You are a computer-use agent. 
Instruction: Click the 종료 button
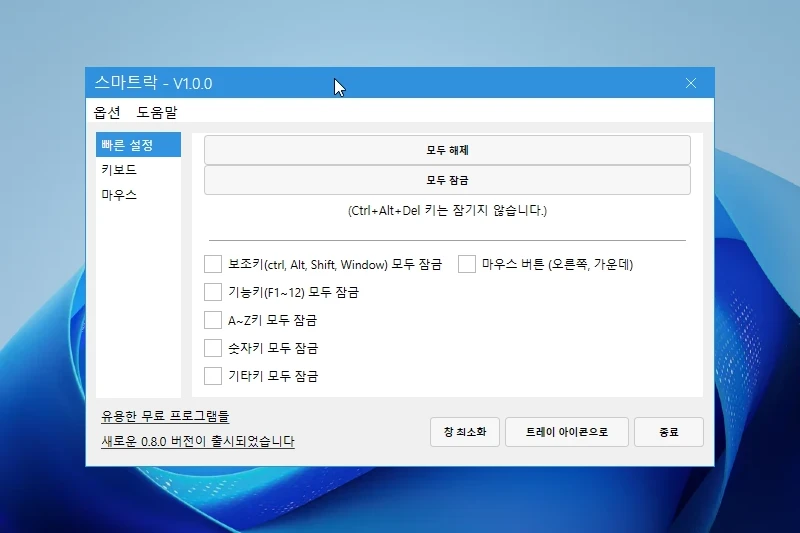click(x=669, y=432)
